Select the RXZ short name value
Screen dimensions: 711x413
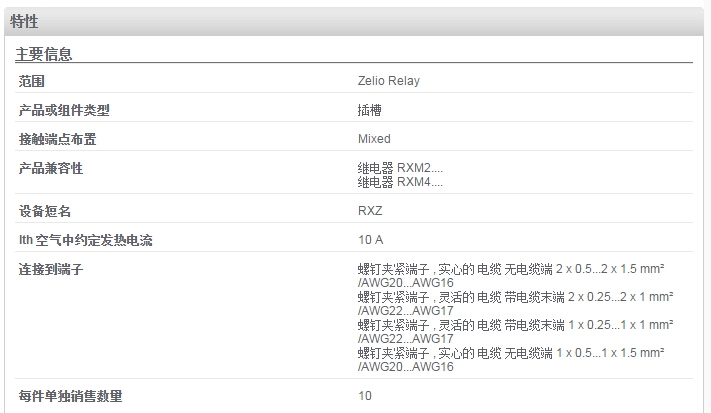tap(370, 211)
